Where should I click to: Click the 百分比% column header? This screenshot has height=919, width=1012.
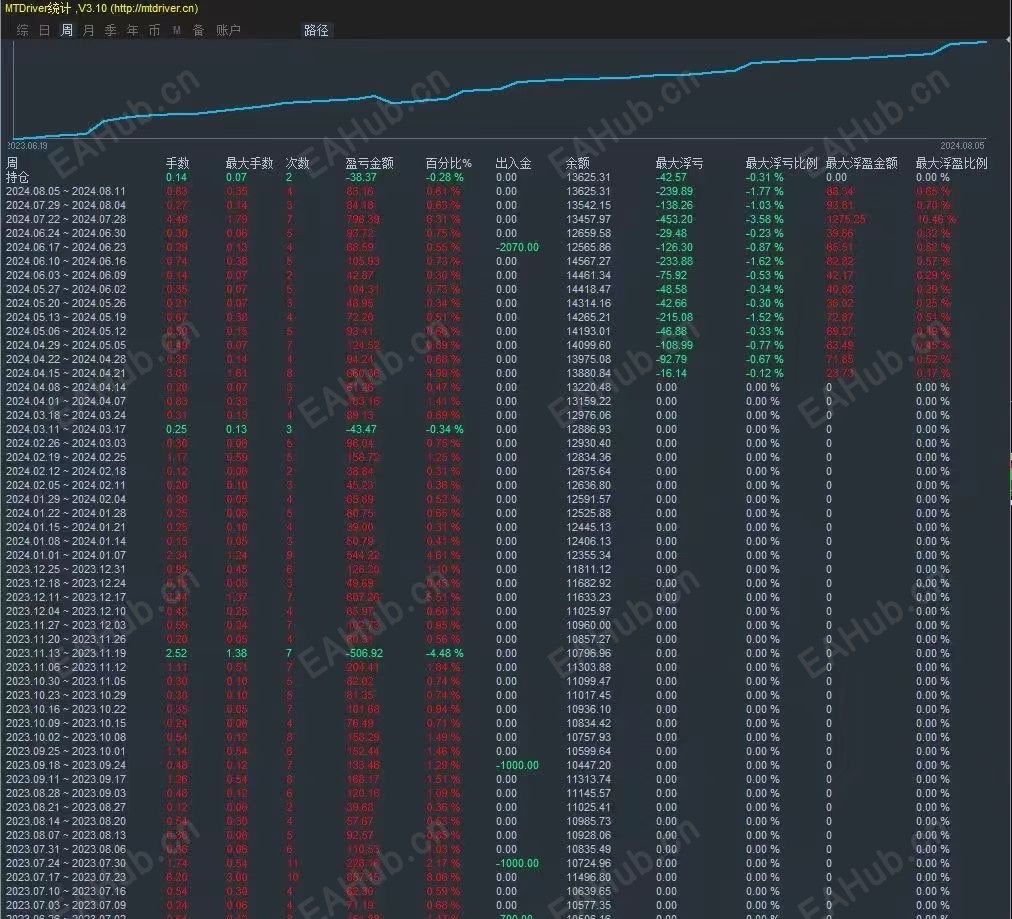click(449, 163)
